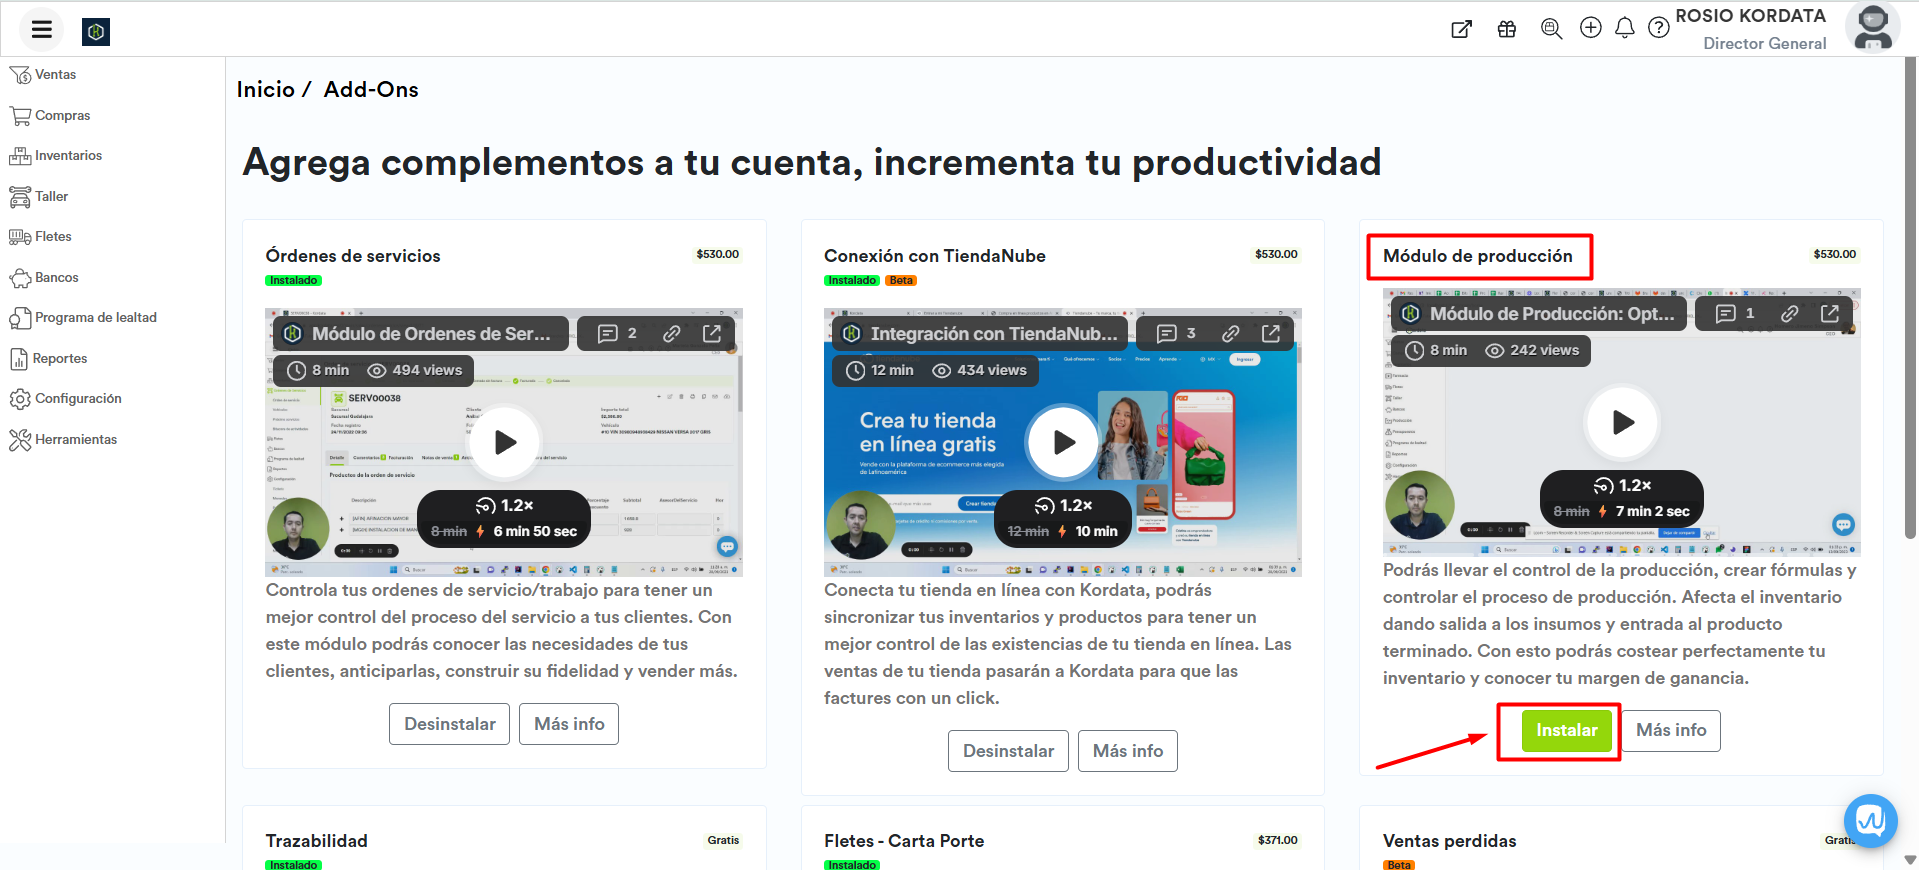Open the Ventas sidebar menu
This screenshot has height=870, width=1919.
55,75
